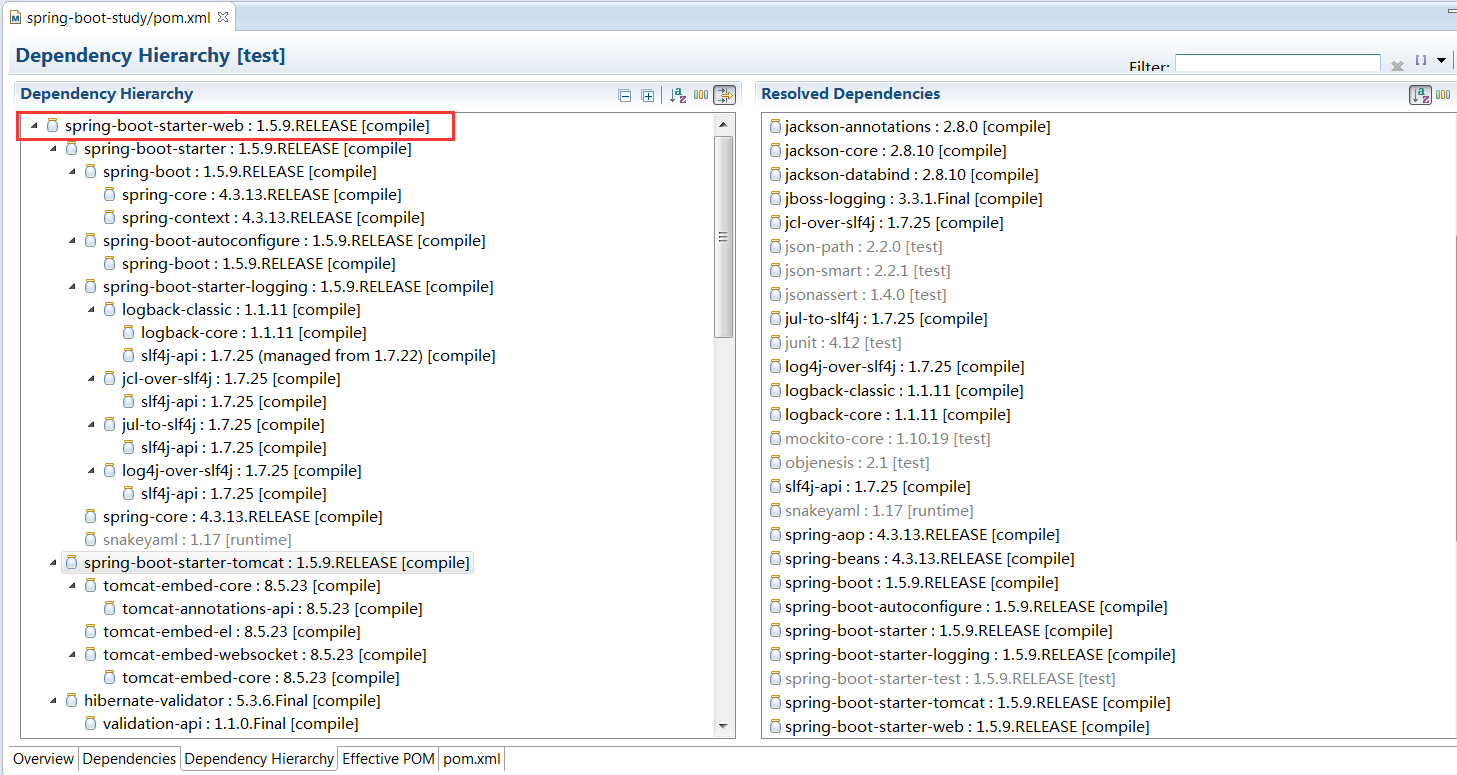The width and height of the screenshot is (1457, 775).
Task: Click jar icon of junit
Action: click(775, 343)
